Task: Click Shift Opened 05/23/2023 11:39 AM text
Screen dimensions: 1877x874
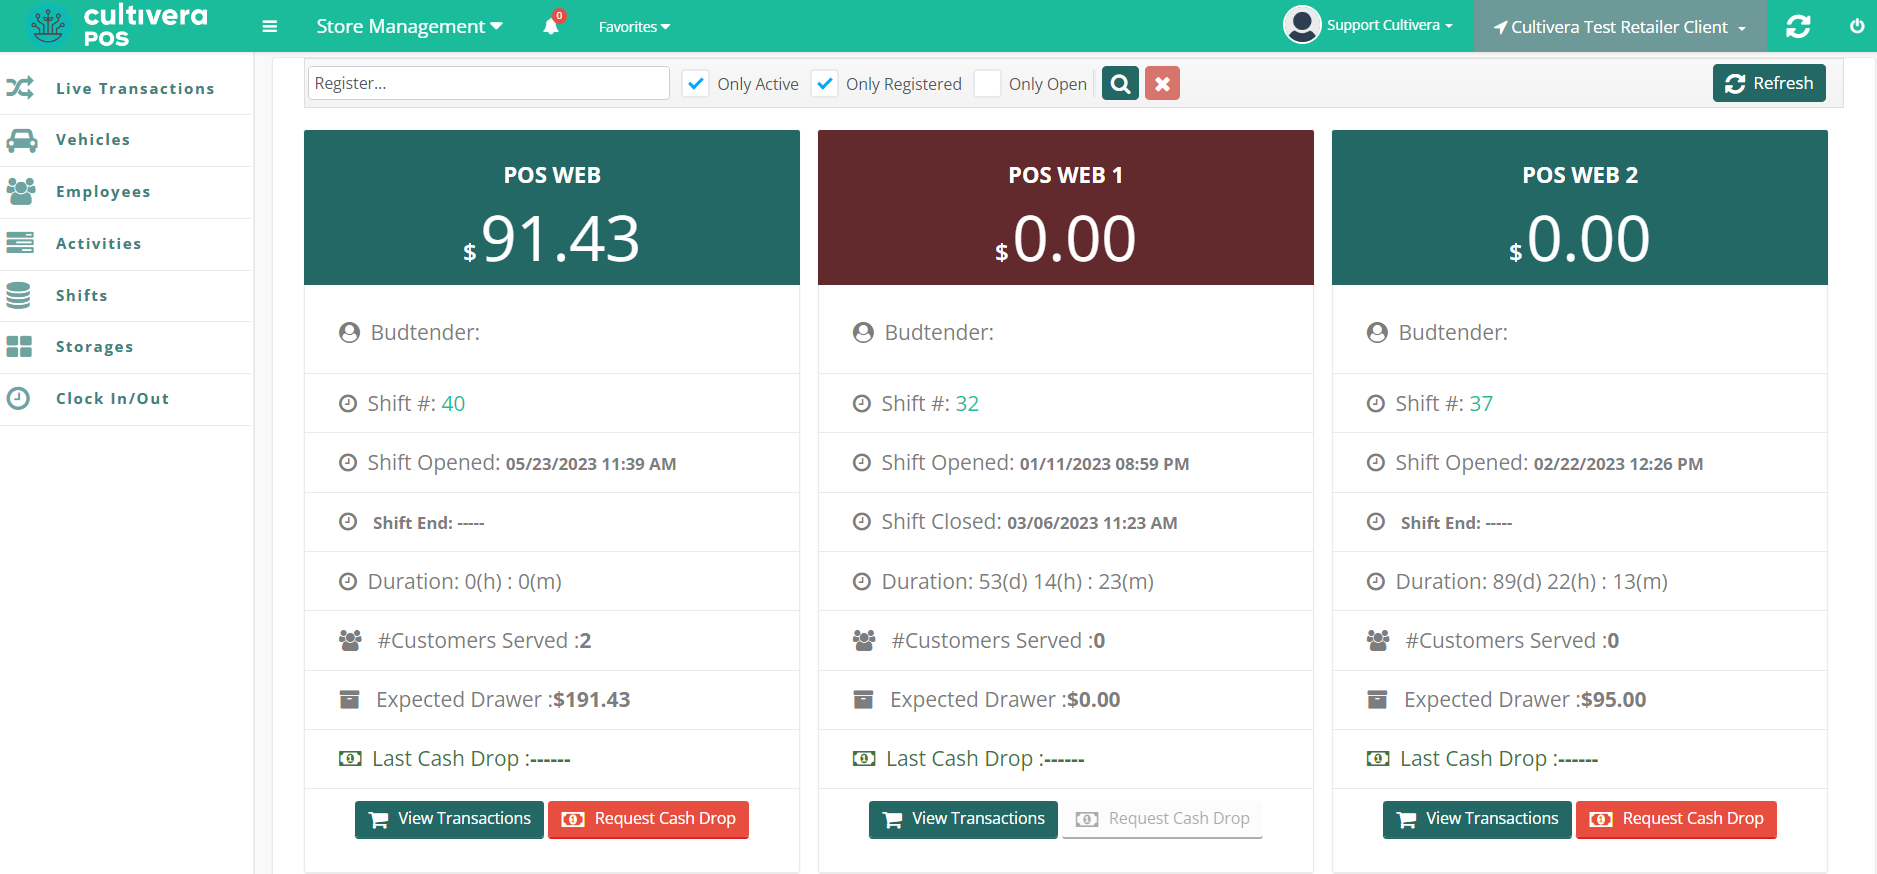Action: 522,463
